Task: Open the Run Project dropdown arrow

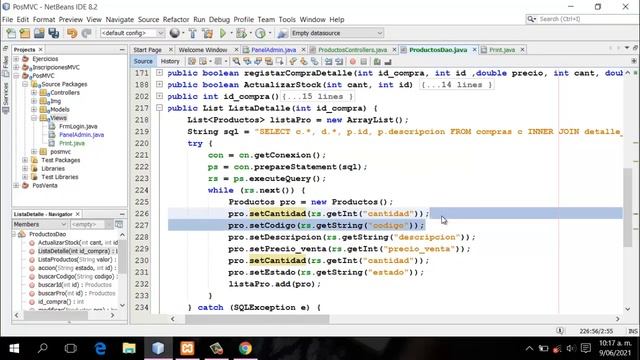Action: coord(231,33)
